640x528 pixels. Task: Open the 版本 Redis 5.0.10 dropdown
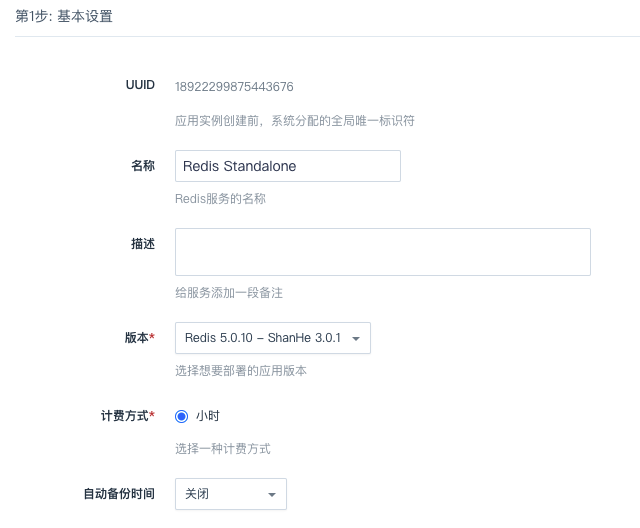click(x=273, y=338)
